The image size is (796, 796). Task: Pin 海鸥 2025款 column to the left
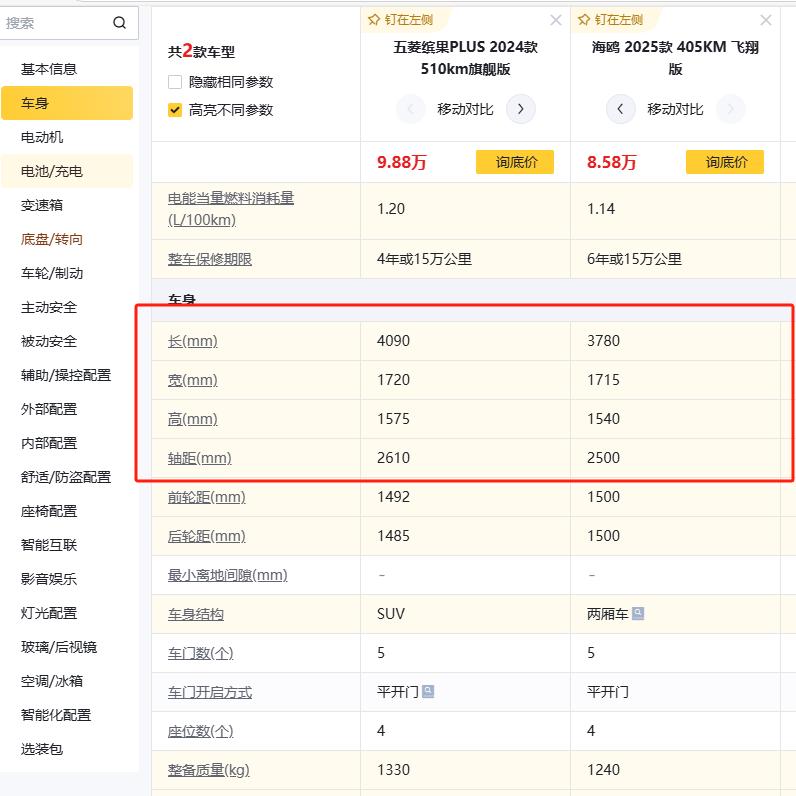614,19
